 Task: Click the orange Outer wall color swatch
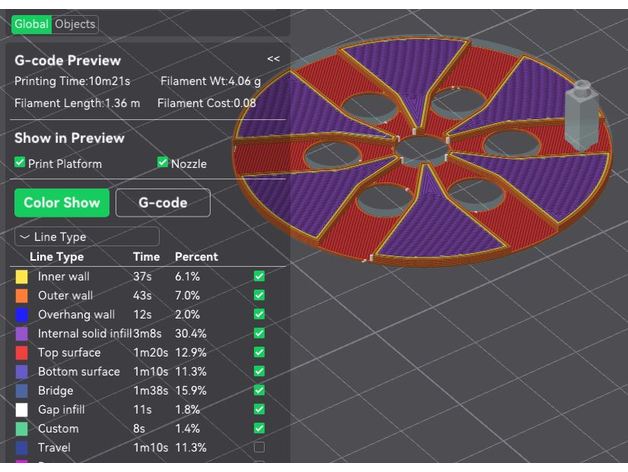[21, 295]
